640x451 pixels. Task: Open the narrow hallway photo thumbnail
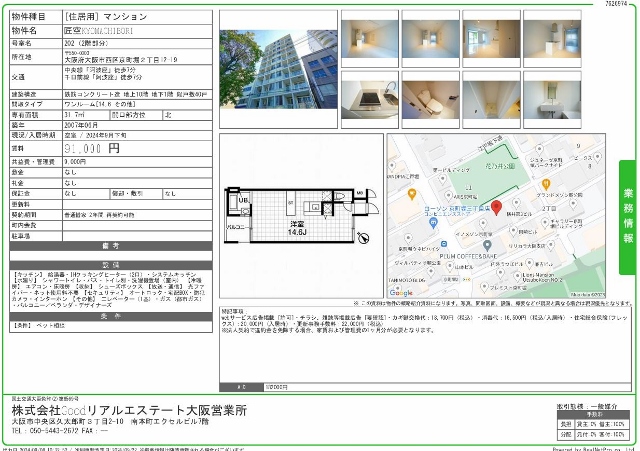(x=491, y=100)
